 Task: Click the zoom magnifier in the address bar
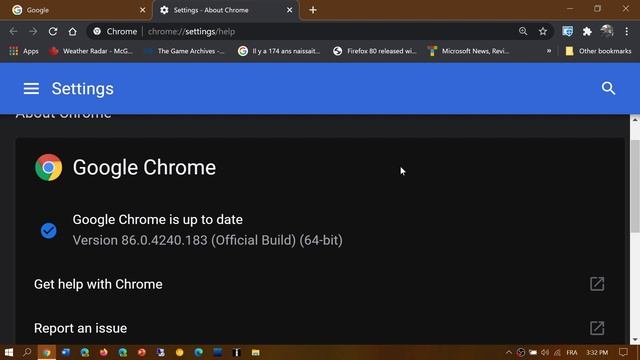pyautogui.click(x=523, y=31)
